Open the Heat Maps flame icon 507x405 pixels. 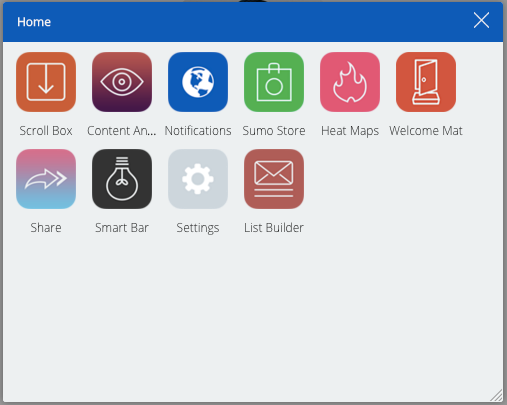350,82
